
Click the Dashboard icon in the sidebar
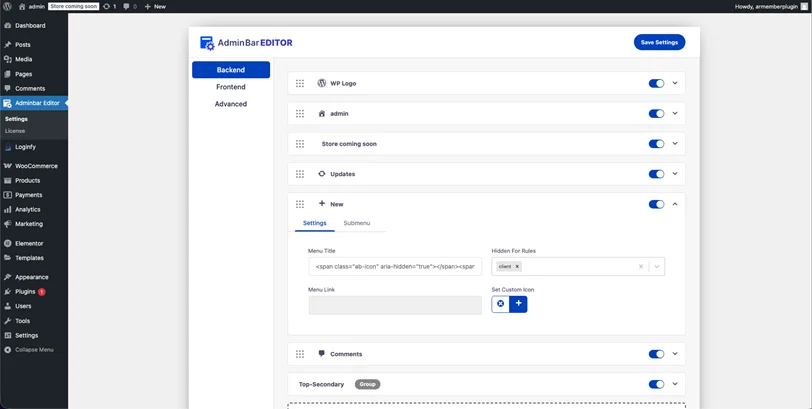coord(7,25)
